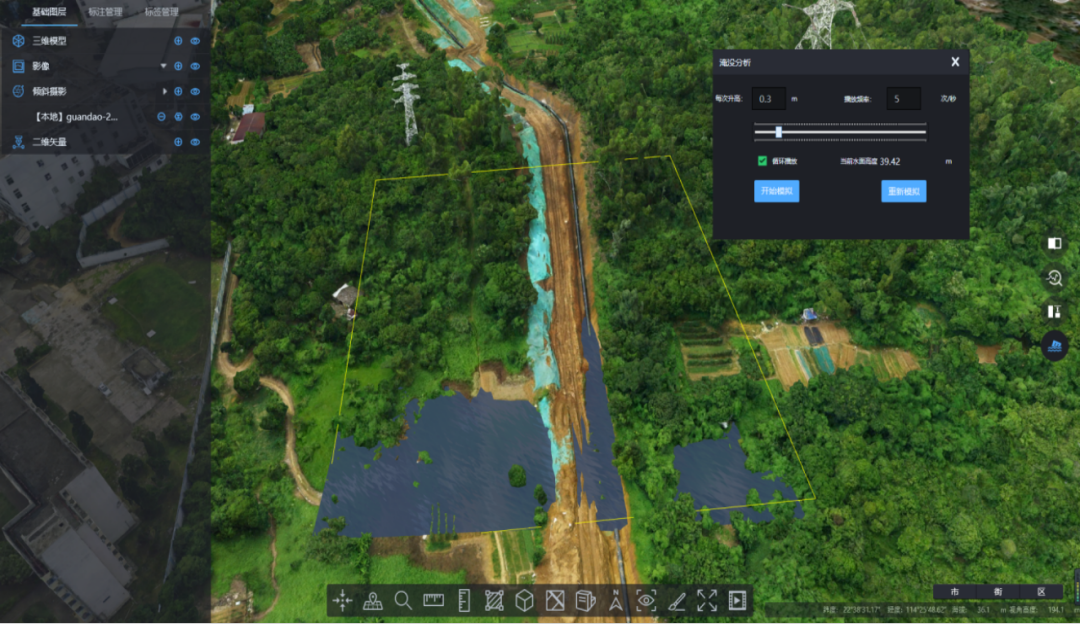Toggle visibility eye for 三维模型 layer
This screenshot has height=624, width=1080.
coord(195,41)
